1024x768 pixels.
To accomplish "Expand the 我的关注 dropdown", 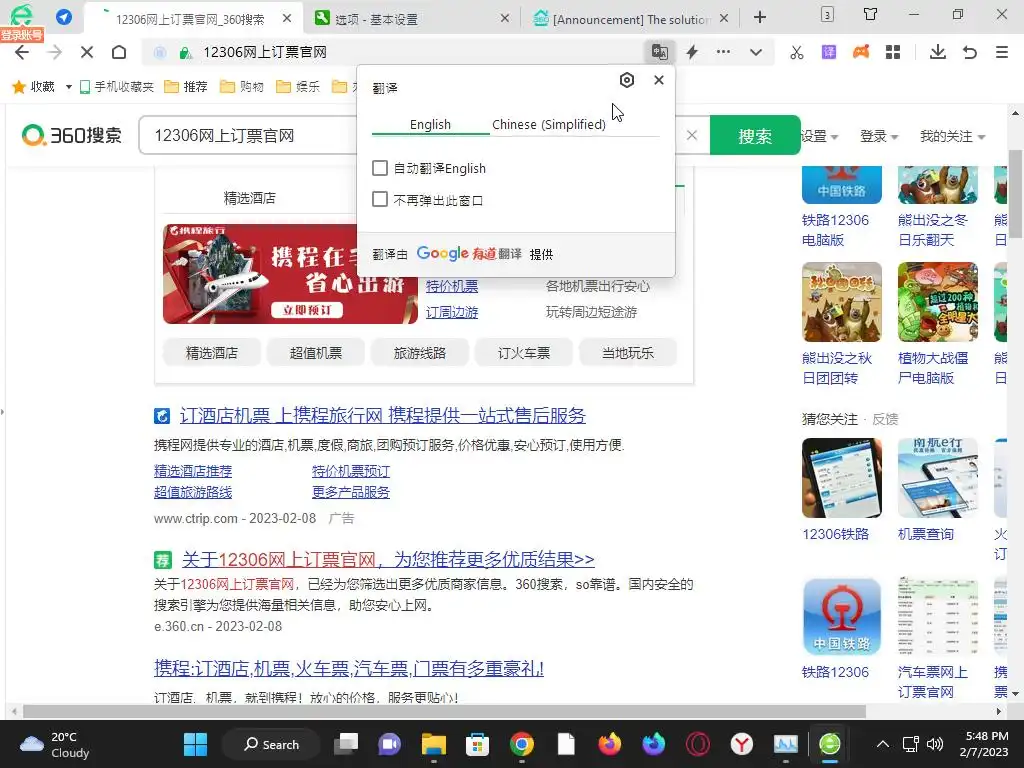I will tap(952, 136).
